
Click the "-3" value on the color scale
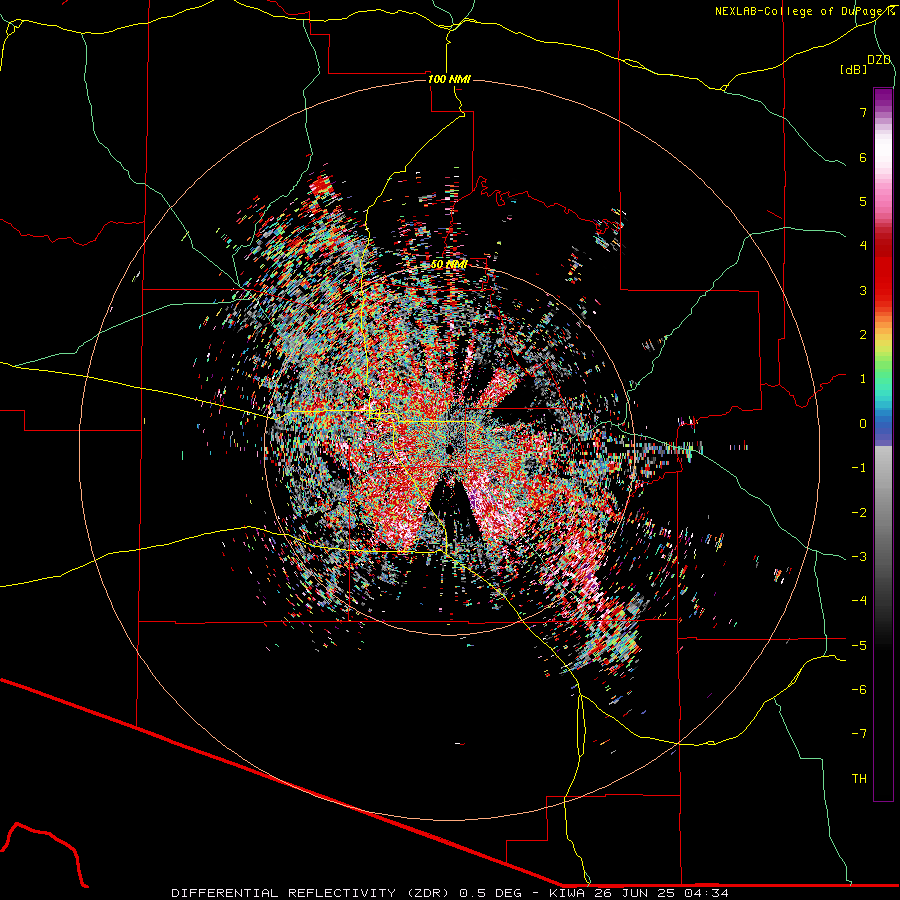tap(859, 557)
